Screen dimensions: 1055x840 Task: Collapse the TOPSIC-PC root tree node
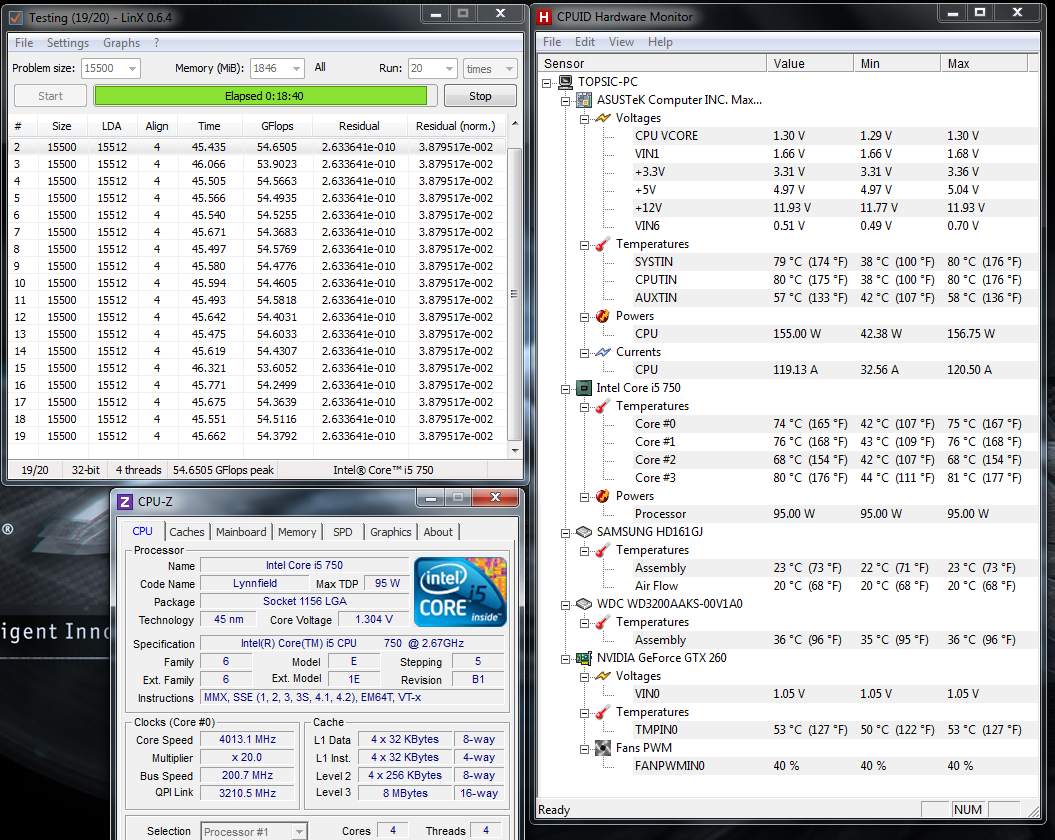[x=547, y=82]
